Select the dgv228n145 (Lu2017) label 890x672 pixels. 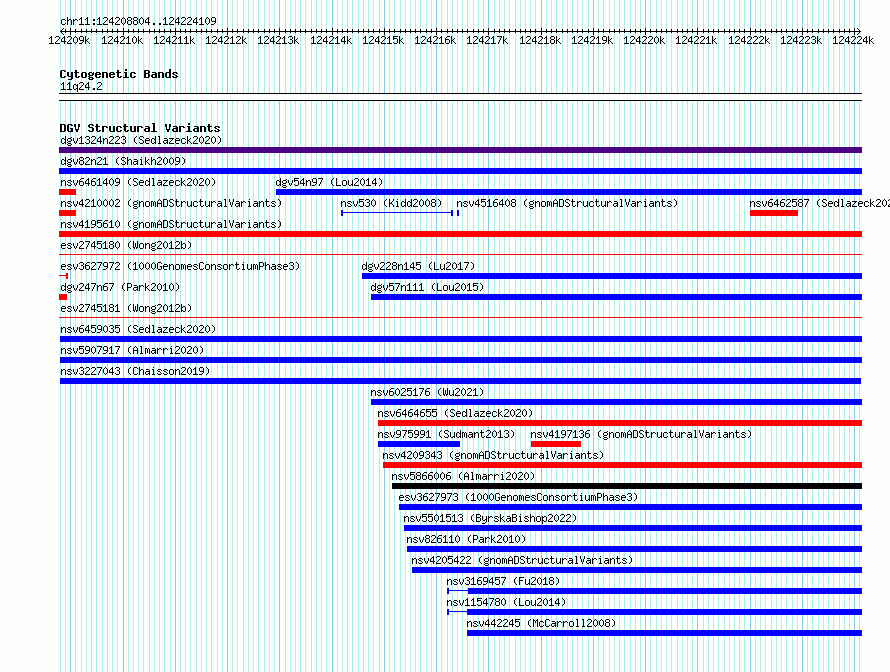click(418, 266)
